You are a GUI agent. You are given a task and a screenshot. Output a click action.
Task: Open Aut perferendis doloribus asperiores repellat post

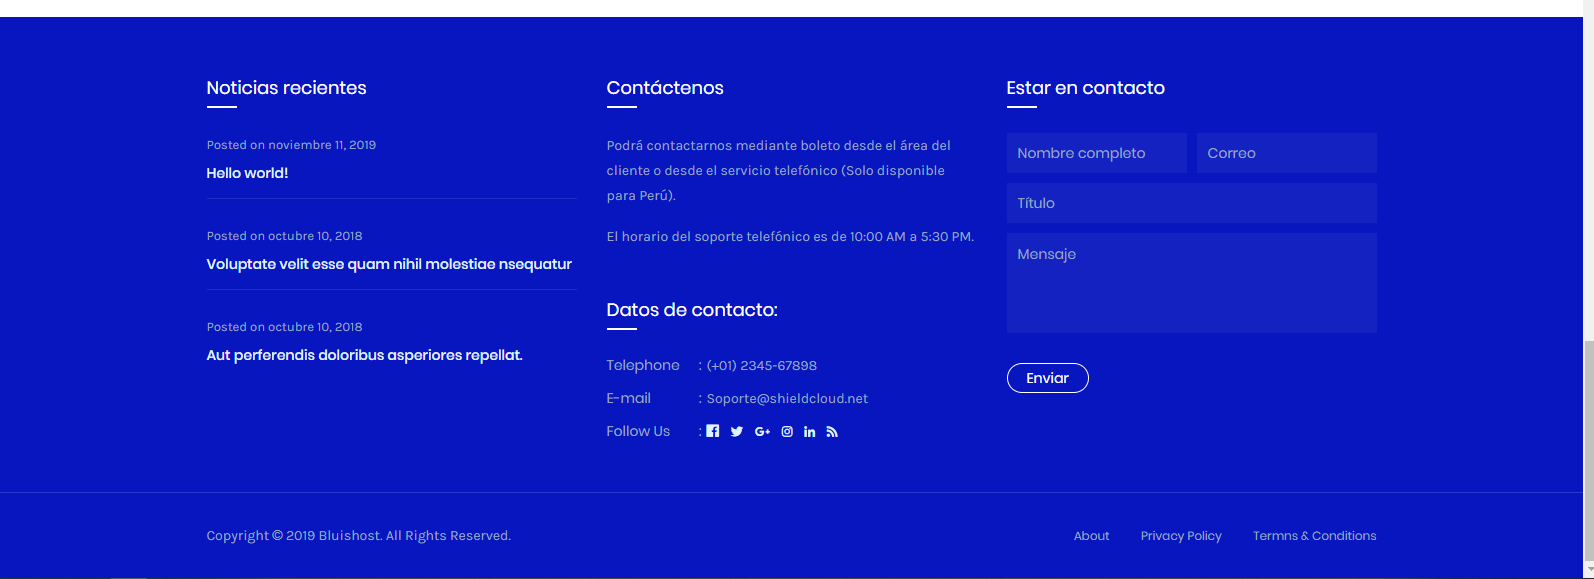click(364, 355)
